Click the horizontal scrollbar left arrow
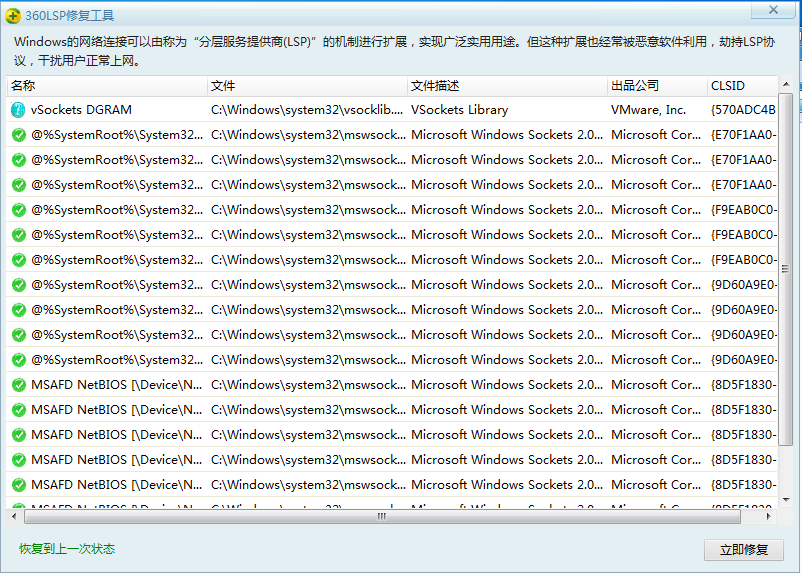The image size is (802, 575). tap(14, 517)
